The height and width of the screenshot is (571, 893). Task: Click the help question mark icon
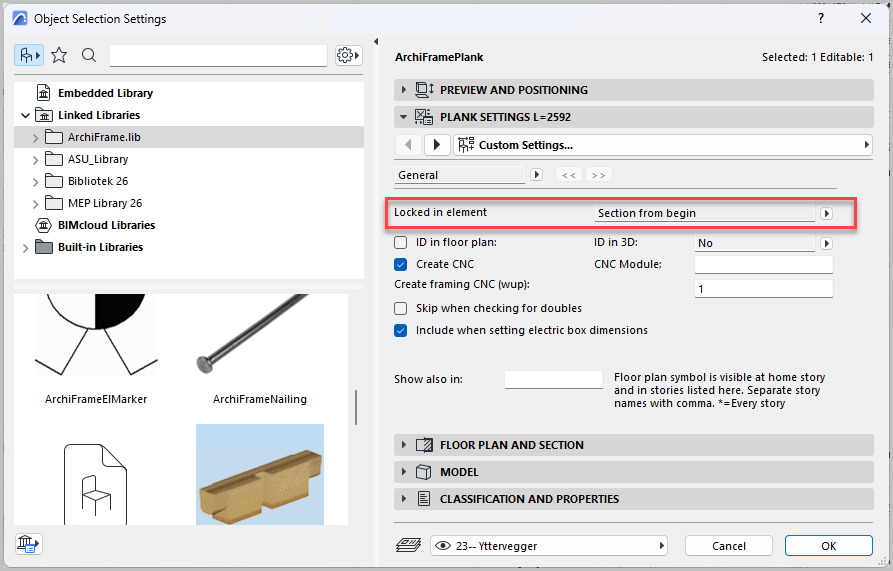pos(820,18)
